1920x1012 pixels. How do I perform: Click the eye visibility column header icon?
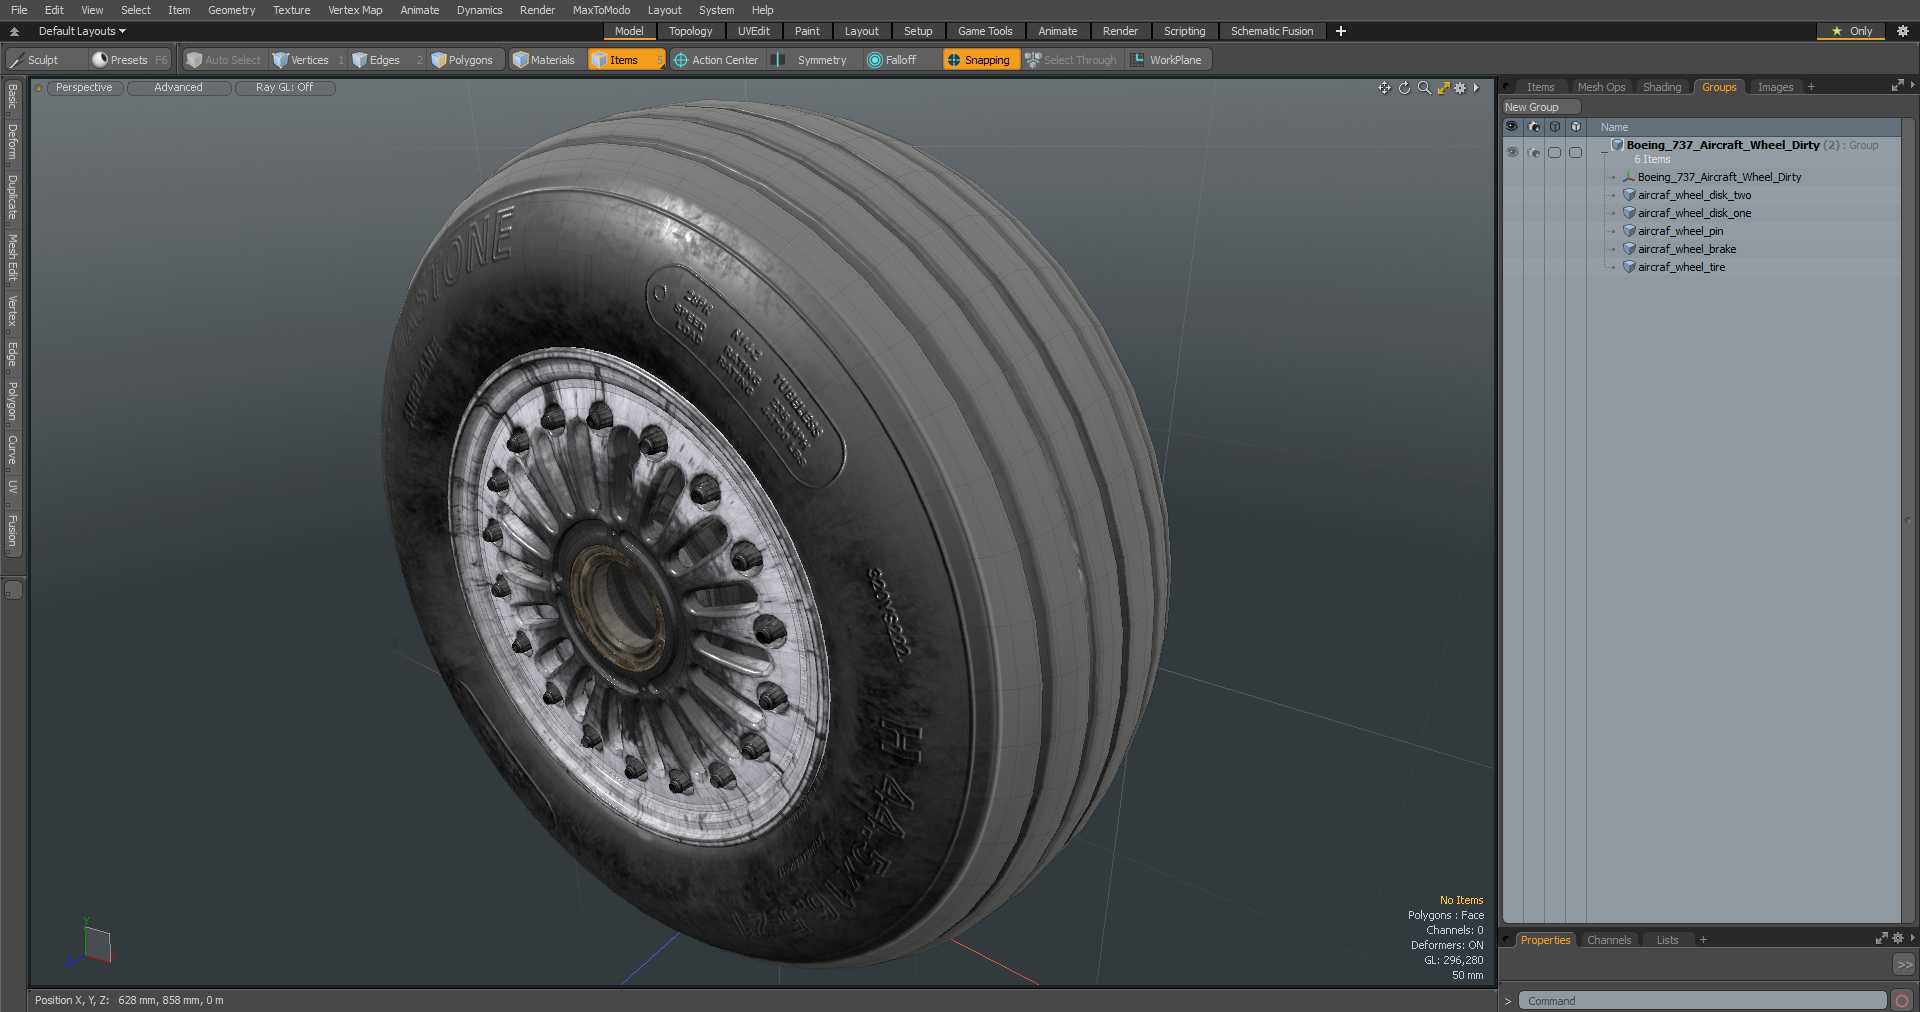pos(1512,127)
